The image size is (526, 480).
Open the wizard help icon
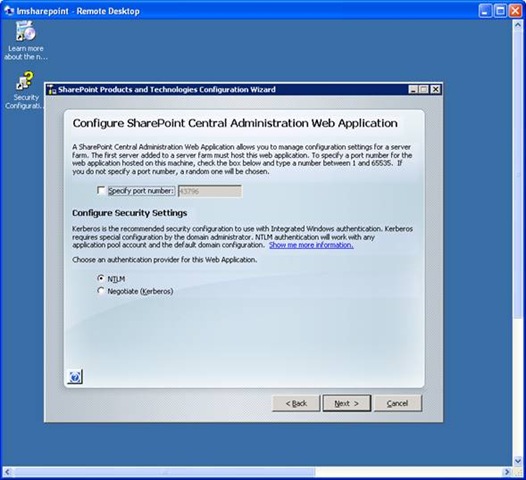point(75,377)
